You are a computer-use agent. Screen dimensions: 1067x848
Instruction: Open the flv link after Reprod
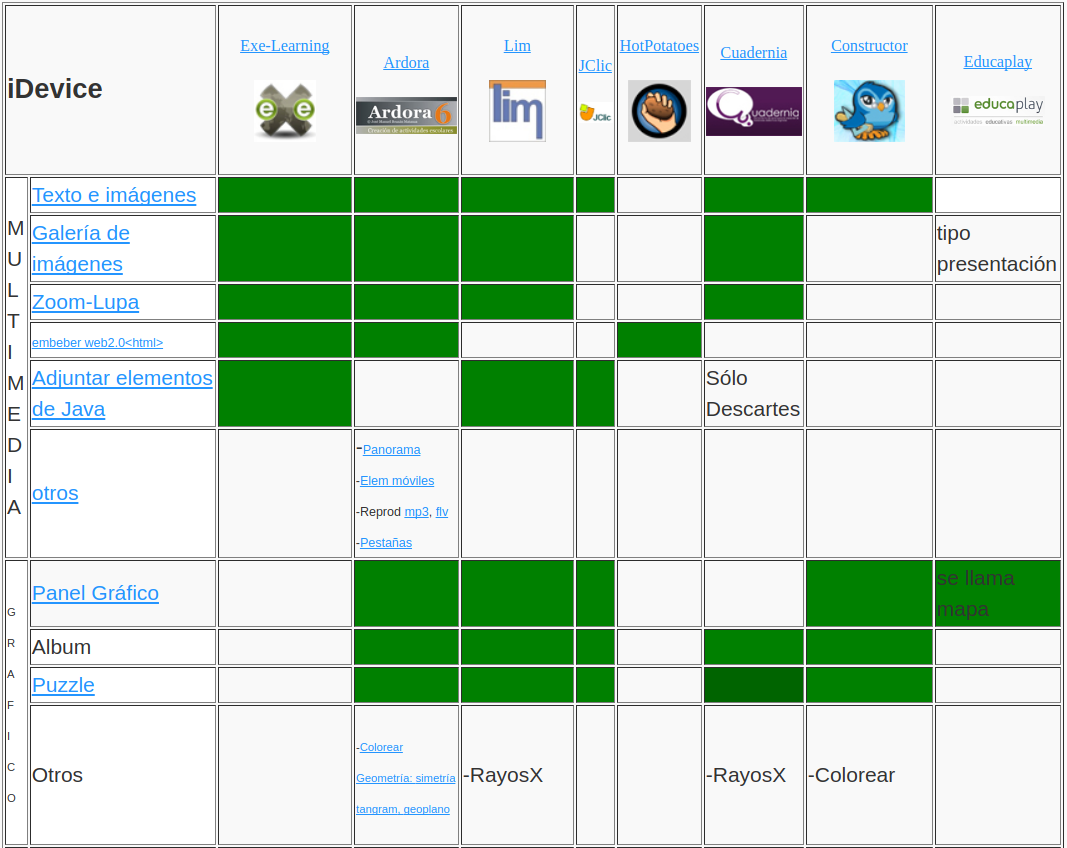[x=442, y=512]
